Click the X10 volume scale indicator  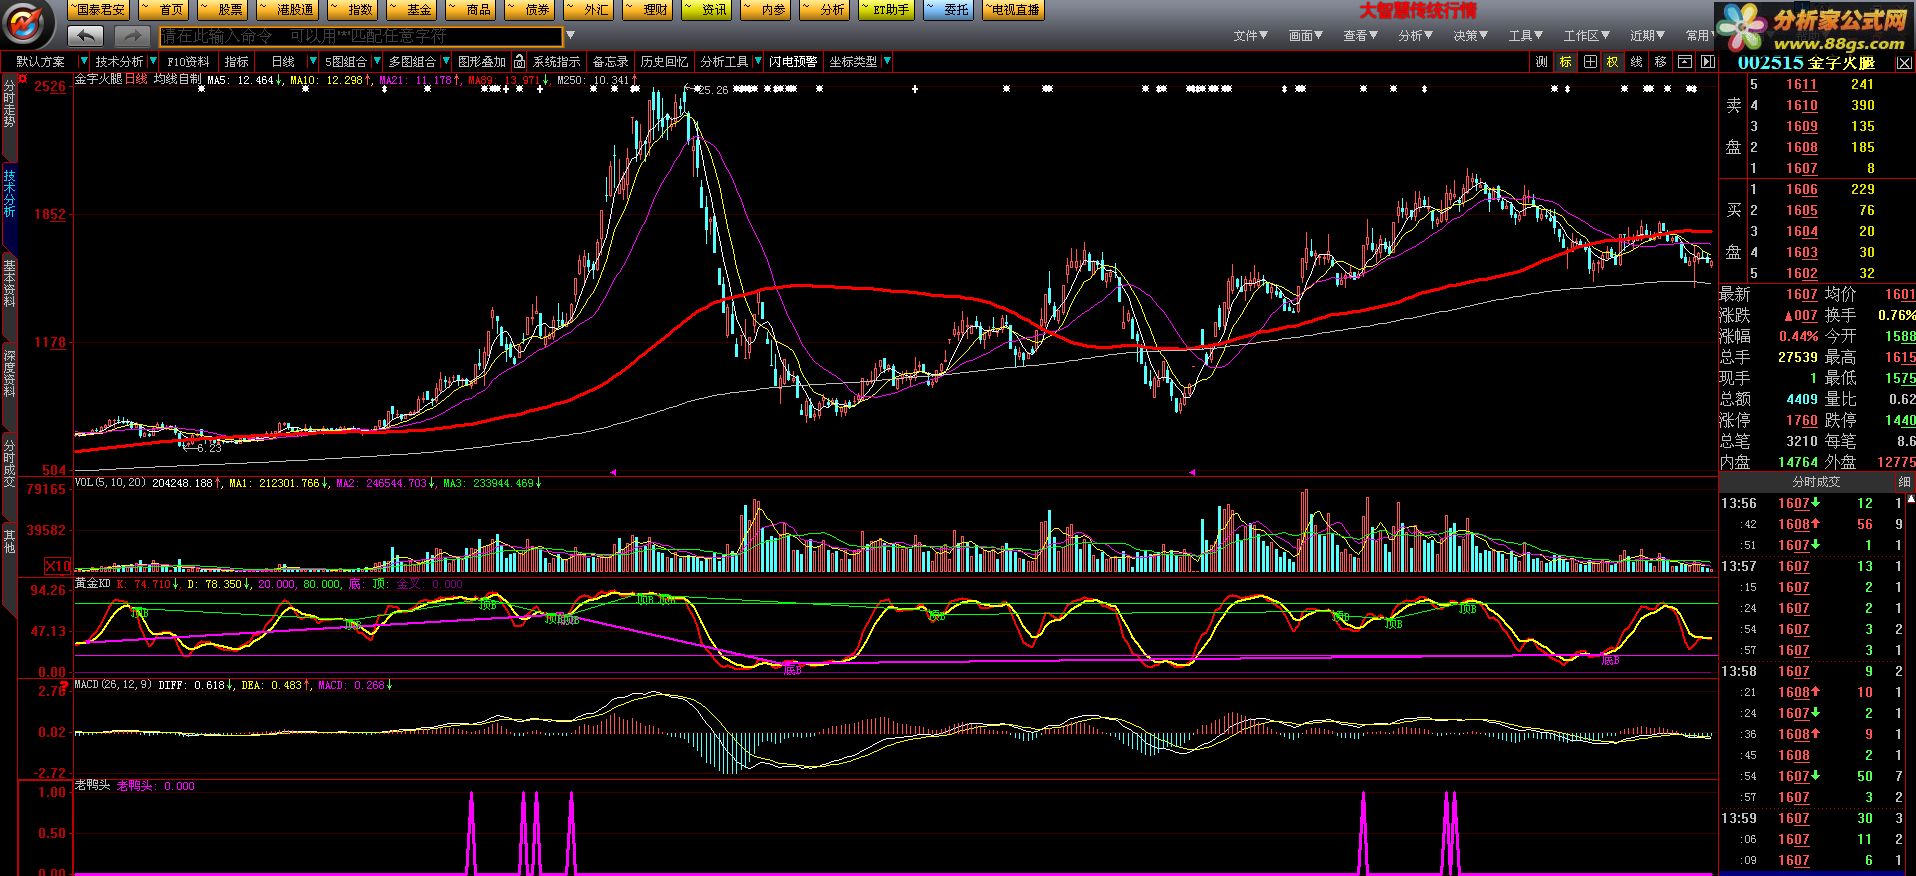click(x=58, y=565)
